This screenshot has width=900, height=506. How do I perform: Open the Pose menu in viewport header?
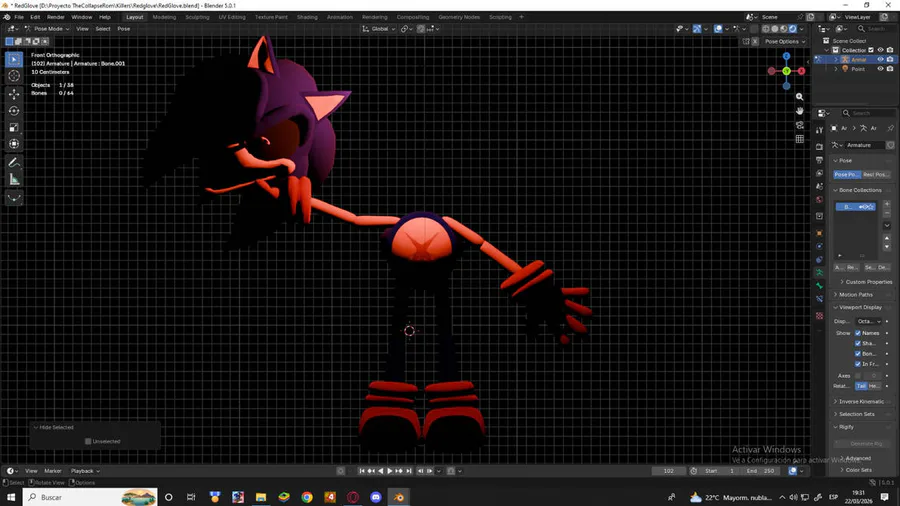click(123, 29)
